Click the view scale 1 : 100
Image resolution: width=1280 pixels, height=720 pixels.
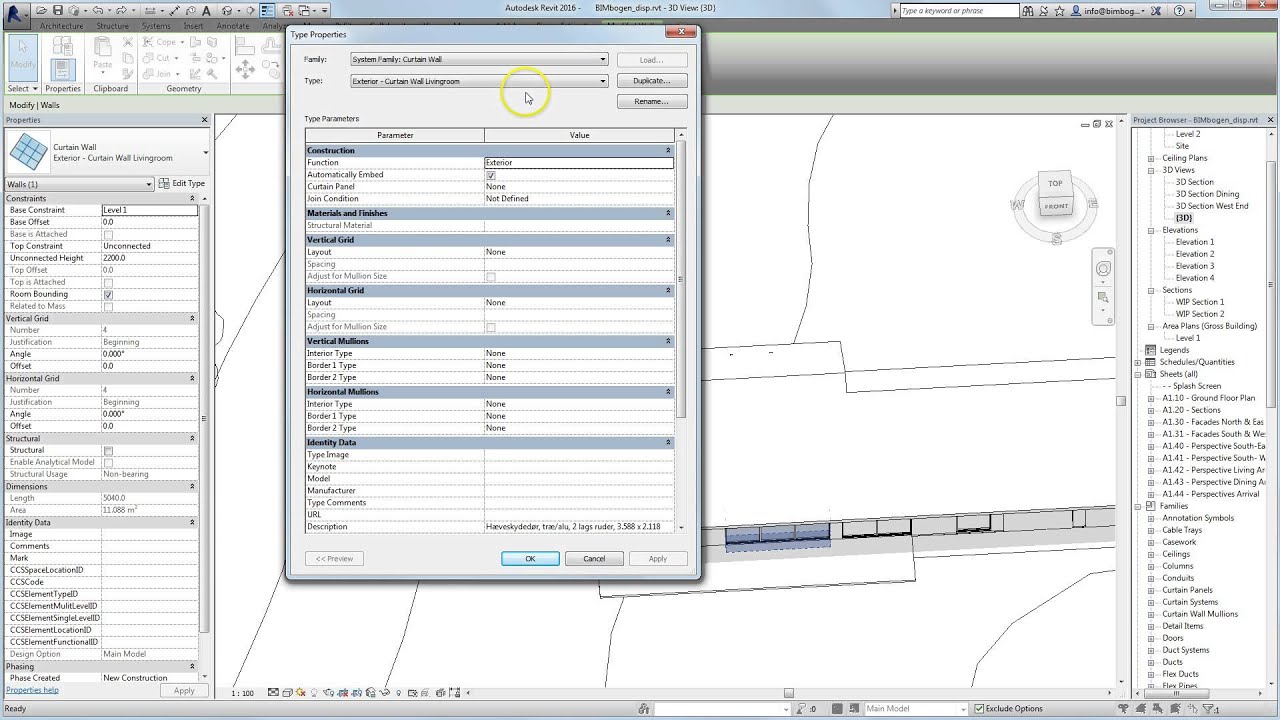click(x=242, y=693)
